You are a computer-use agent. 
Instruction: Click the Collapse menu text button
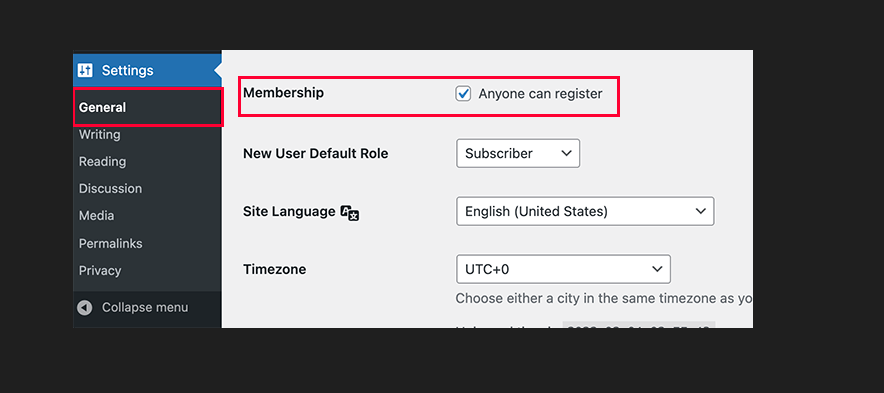[x=145, y=308]
